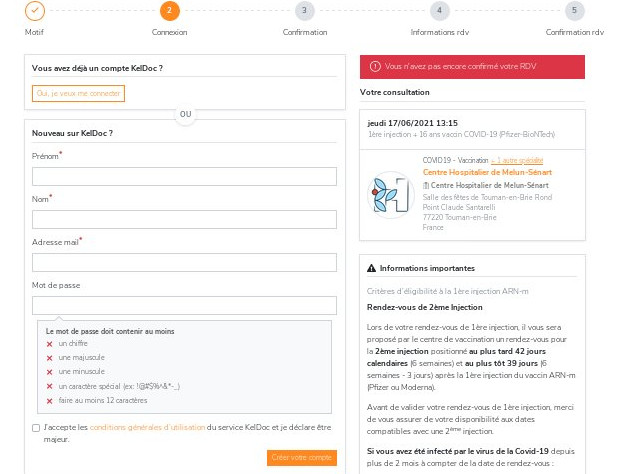Open the conditions générales d'utilisation link

[147, 427]
